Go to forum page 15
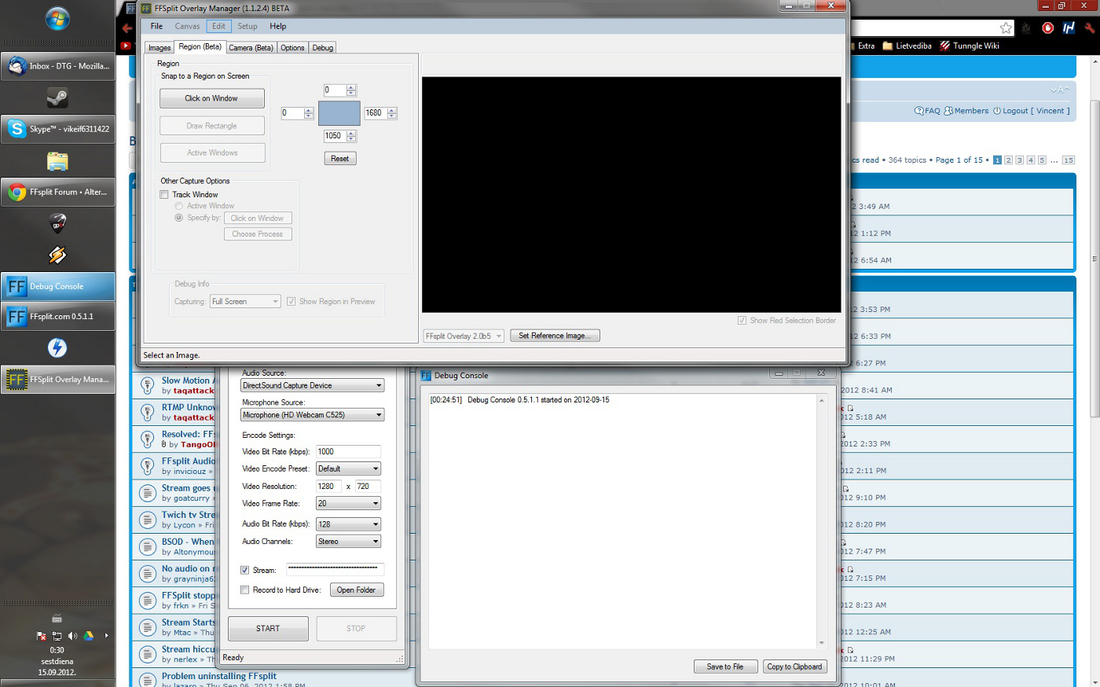The image size is (1100, 687). [x=1068, y=160]
